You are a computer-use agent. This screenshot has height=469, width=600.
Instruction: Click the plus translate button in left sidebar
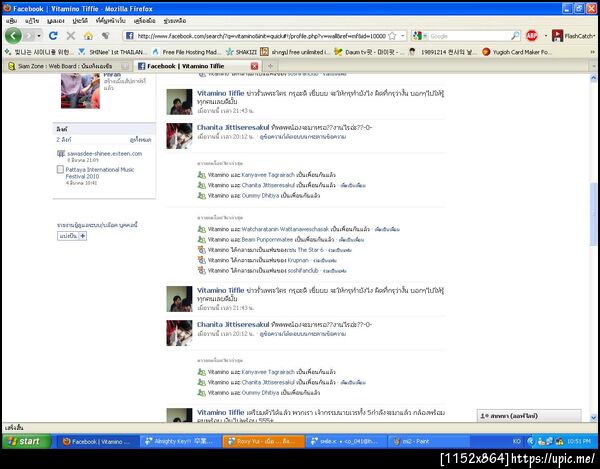tap(83, 236)
